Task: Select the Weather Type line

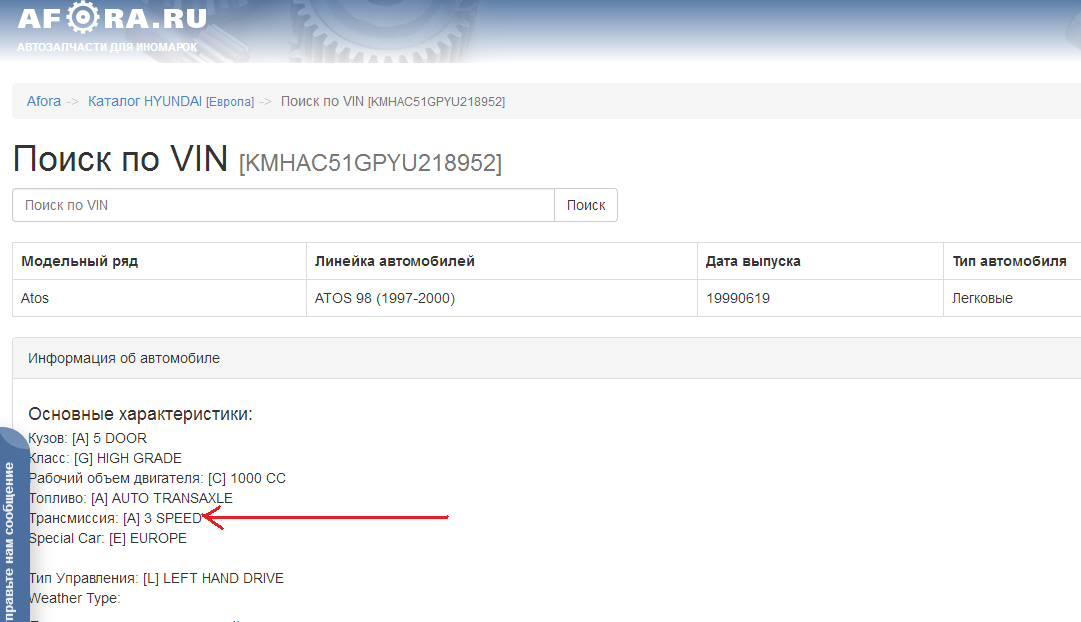Action: coord(74,598)
